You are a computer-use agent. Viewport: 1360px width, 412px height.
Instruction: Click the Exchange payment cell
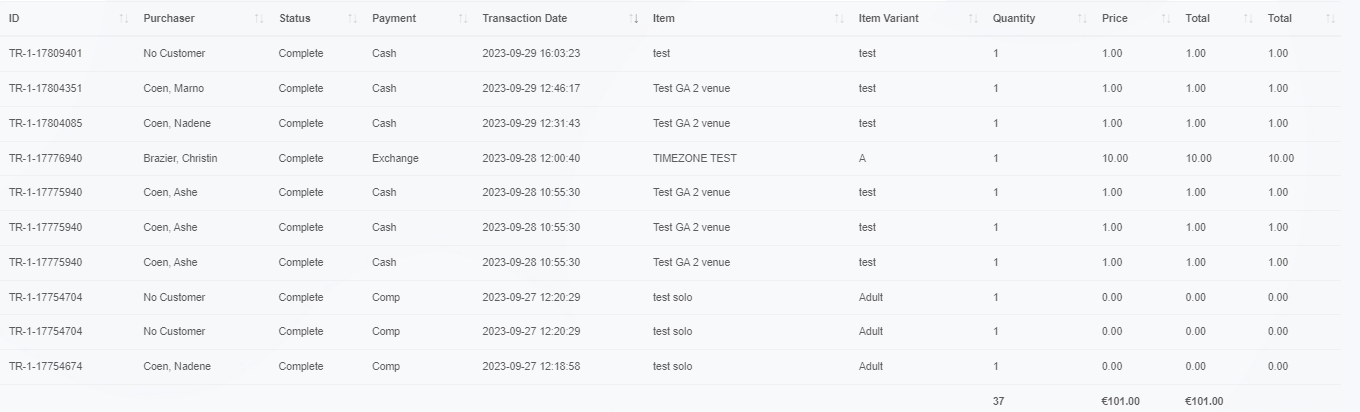(395, 158)
